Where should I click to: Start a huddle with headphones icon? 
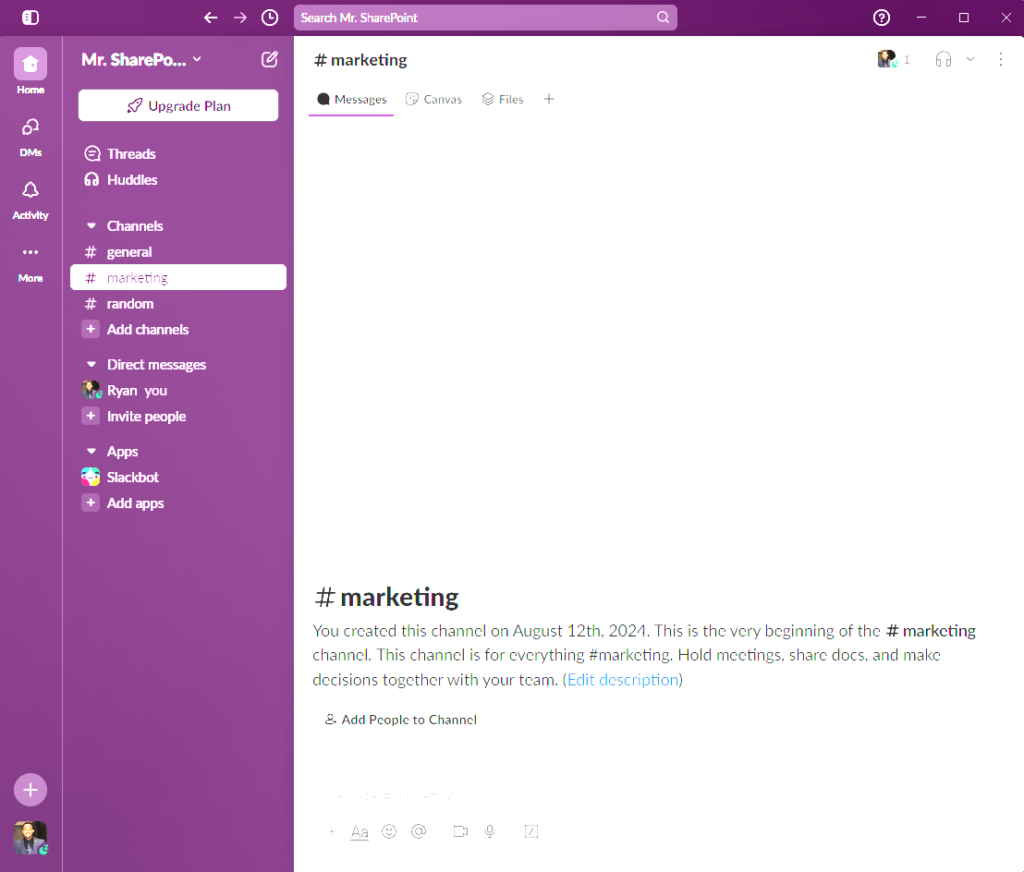[x=943, y=59]
